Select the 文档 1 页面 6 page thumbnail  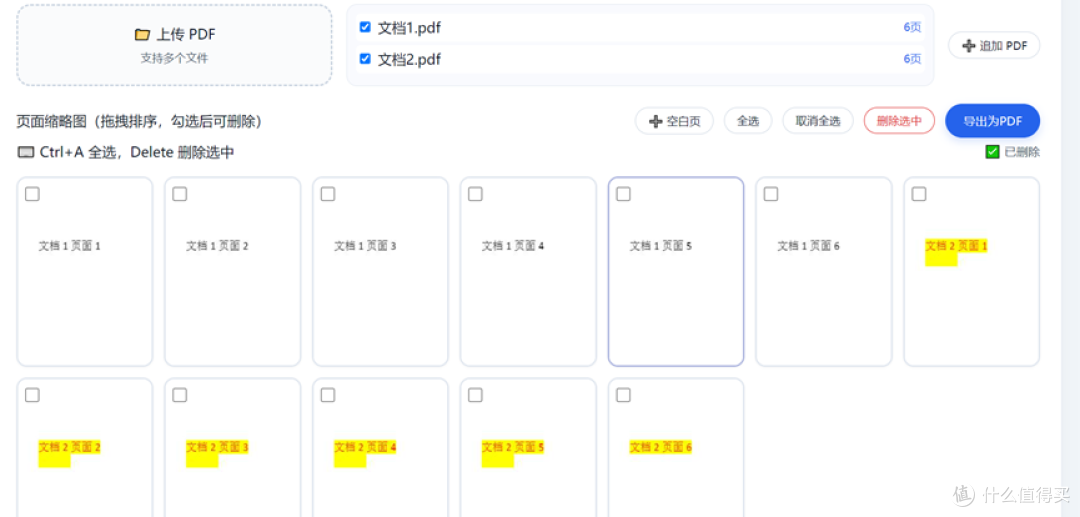823,271
